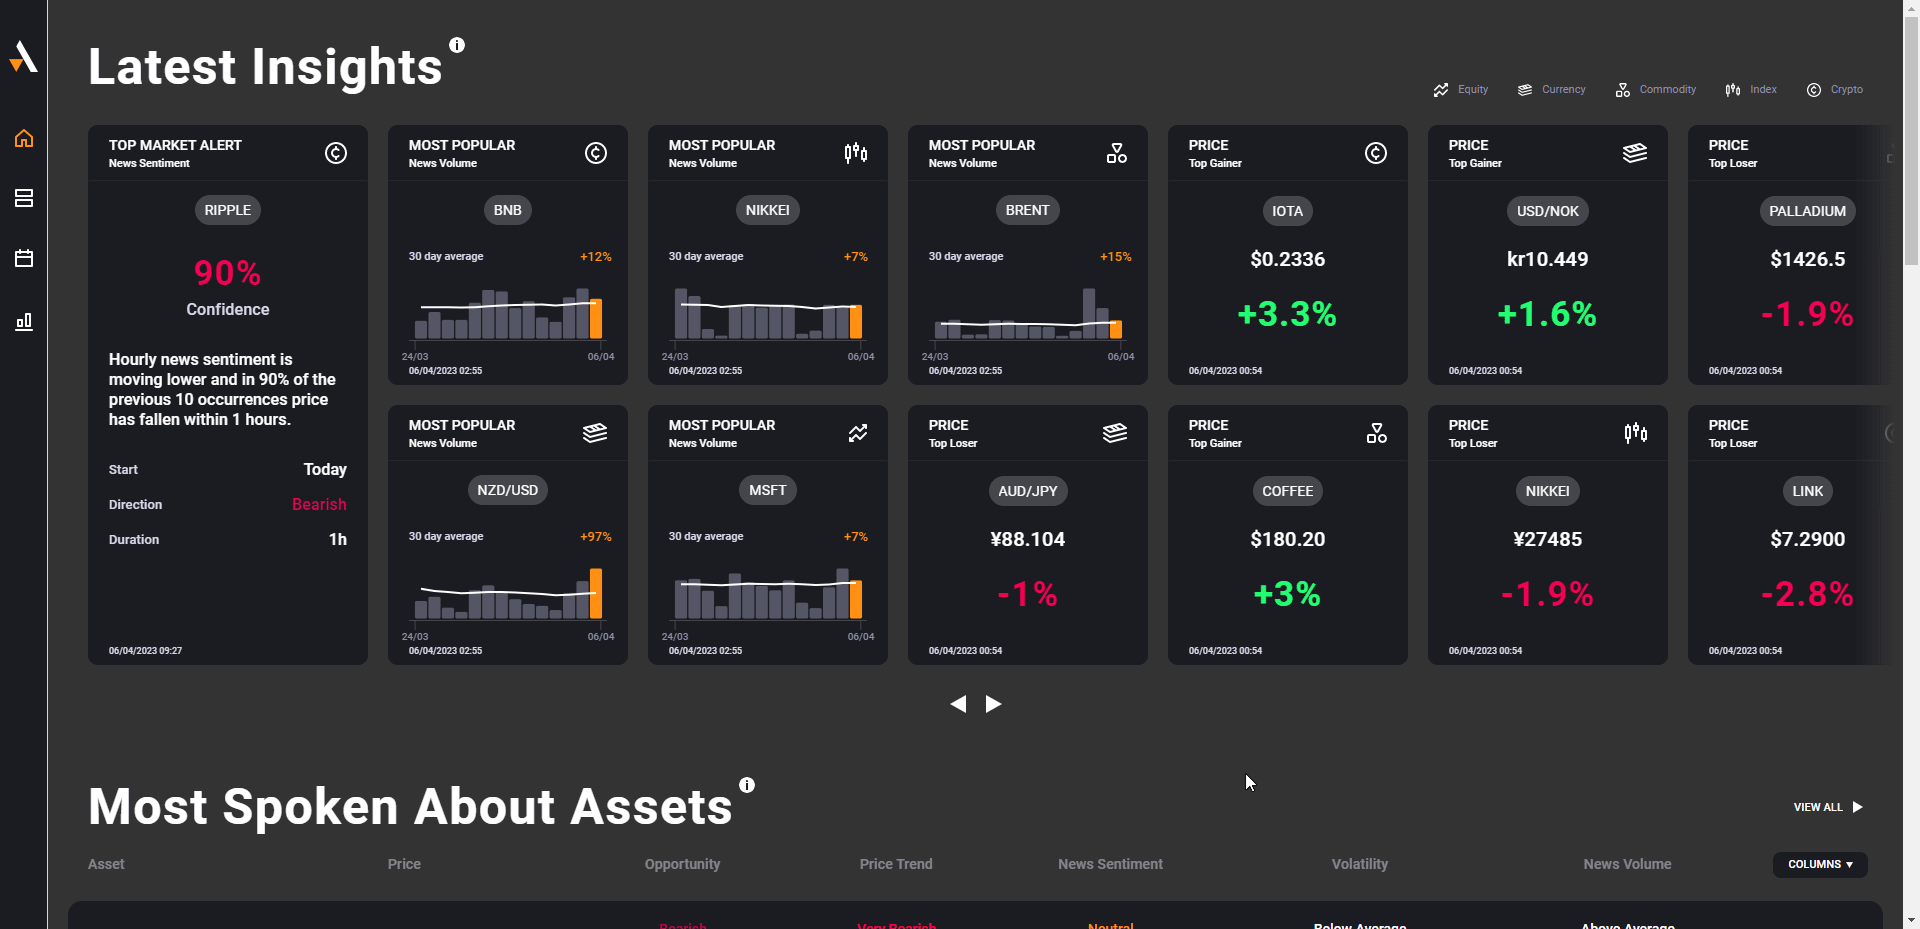Click the currency icon on the USD/NOK card
The image size is (1920, 929).
[1635, 152]
